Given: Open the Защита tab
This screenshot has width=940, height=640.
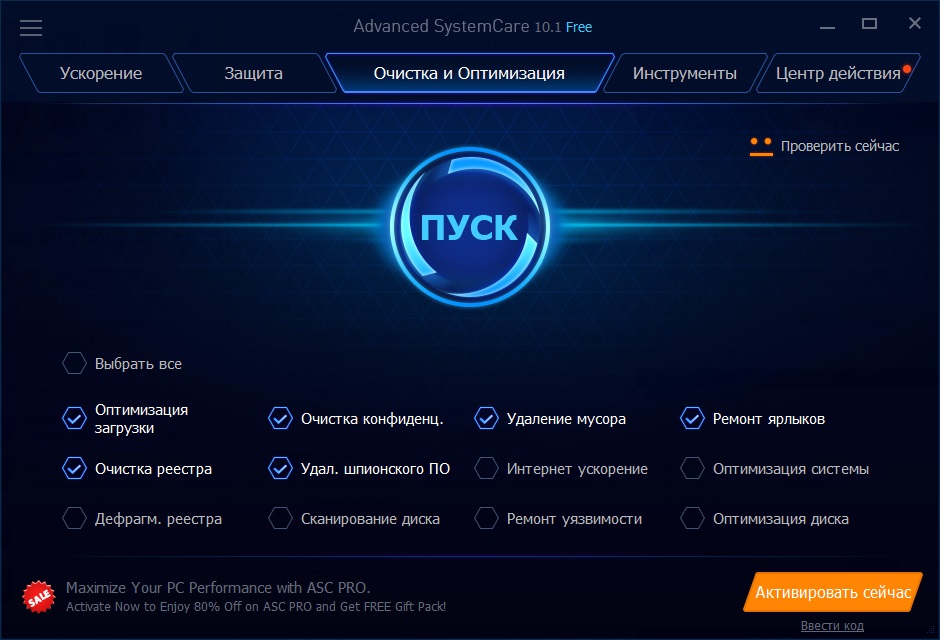Looking at the screenshot, I should click(x=254, y=73).
